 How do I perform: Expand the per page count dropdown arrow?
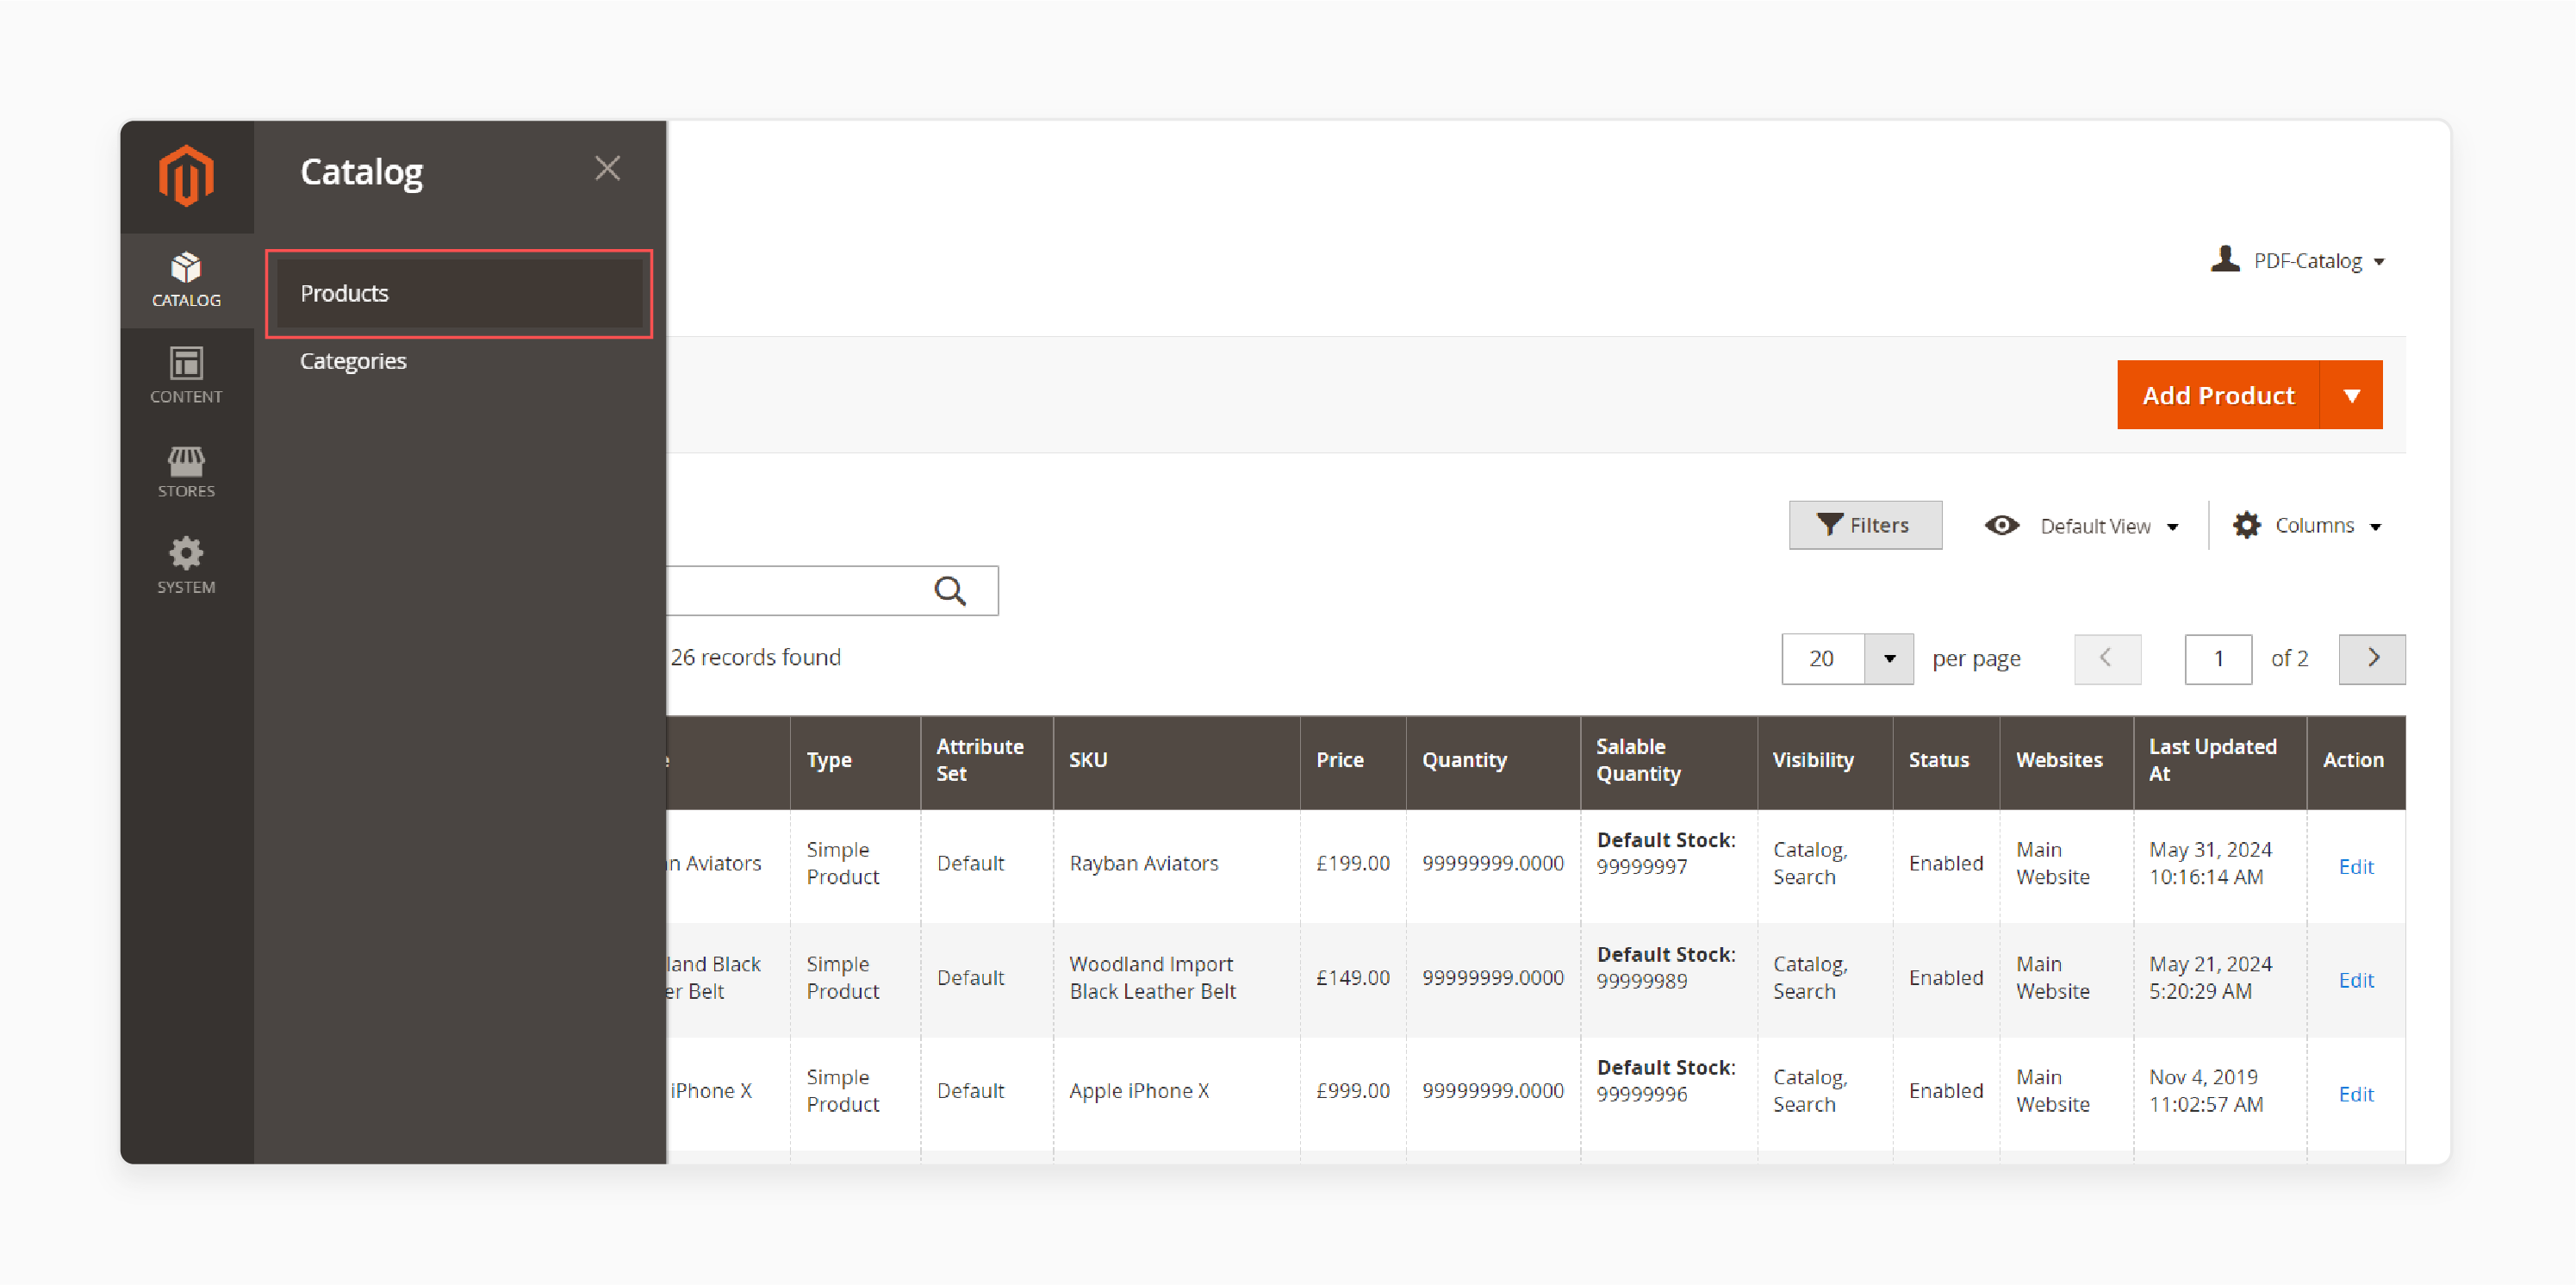coord(1889,659)
